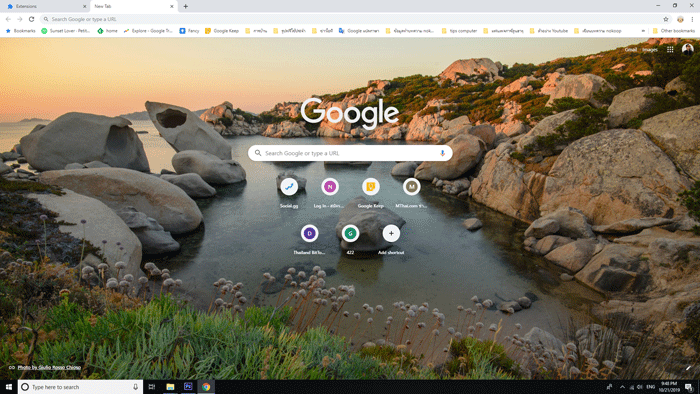This screenshot has width=700, height=394.
Task: Click the Add shortcut button
Action: (391, 240)
